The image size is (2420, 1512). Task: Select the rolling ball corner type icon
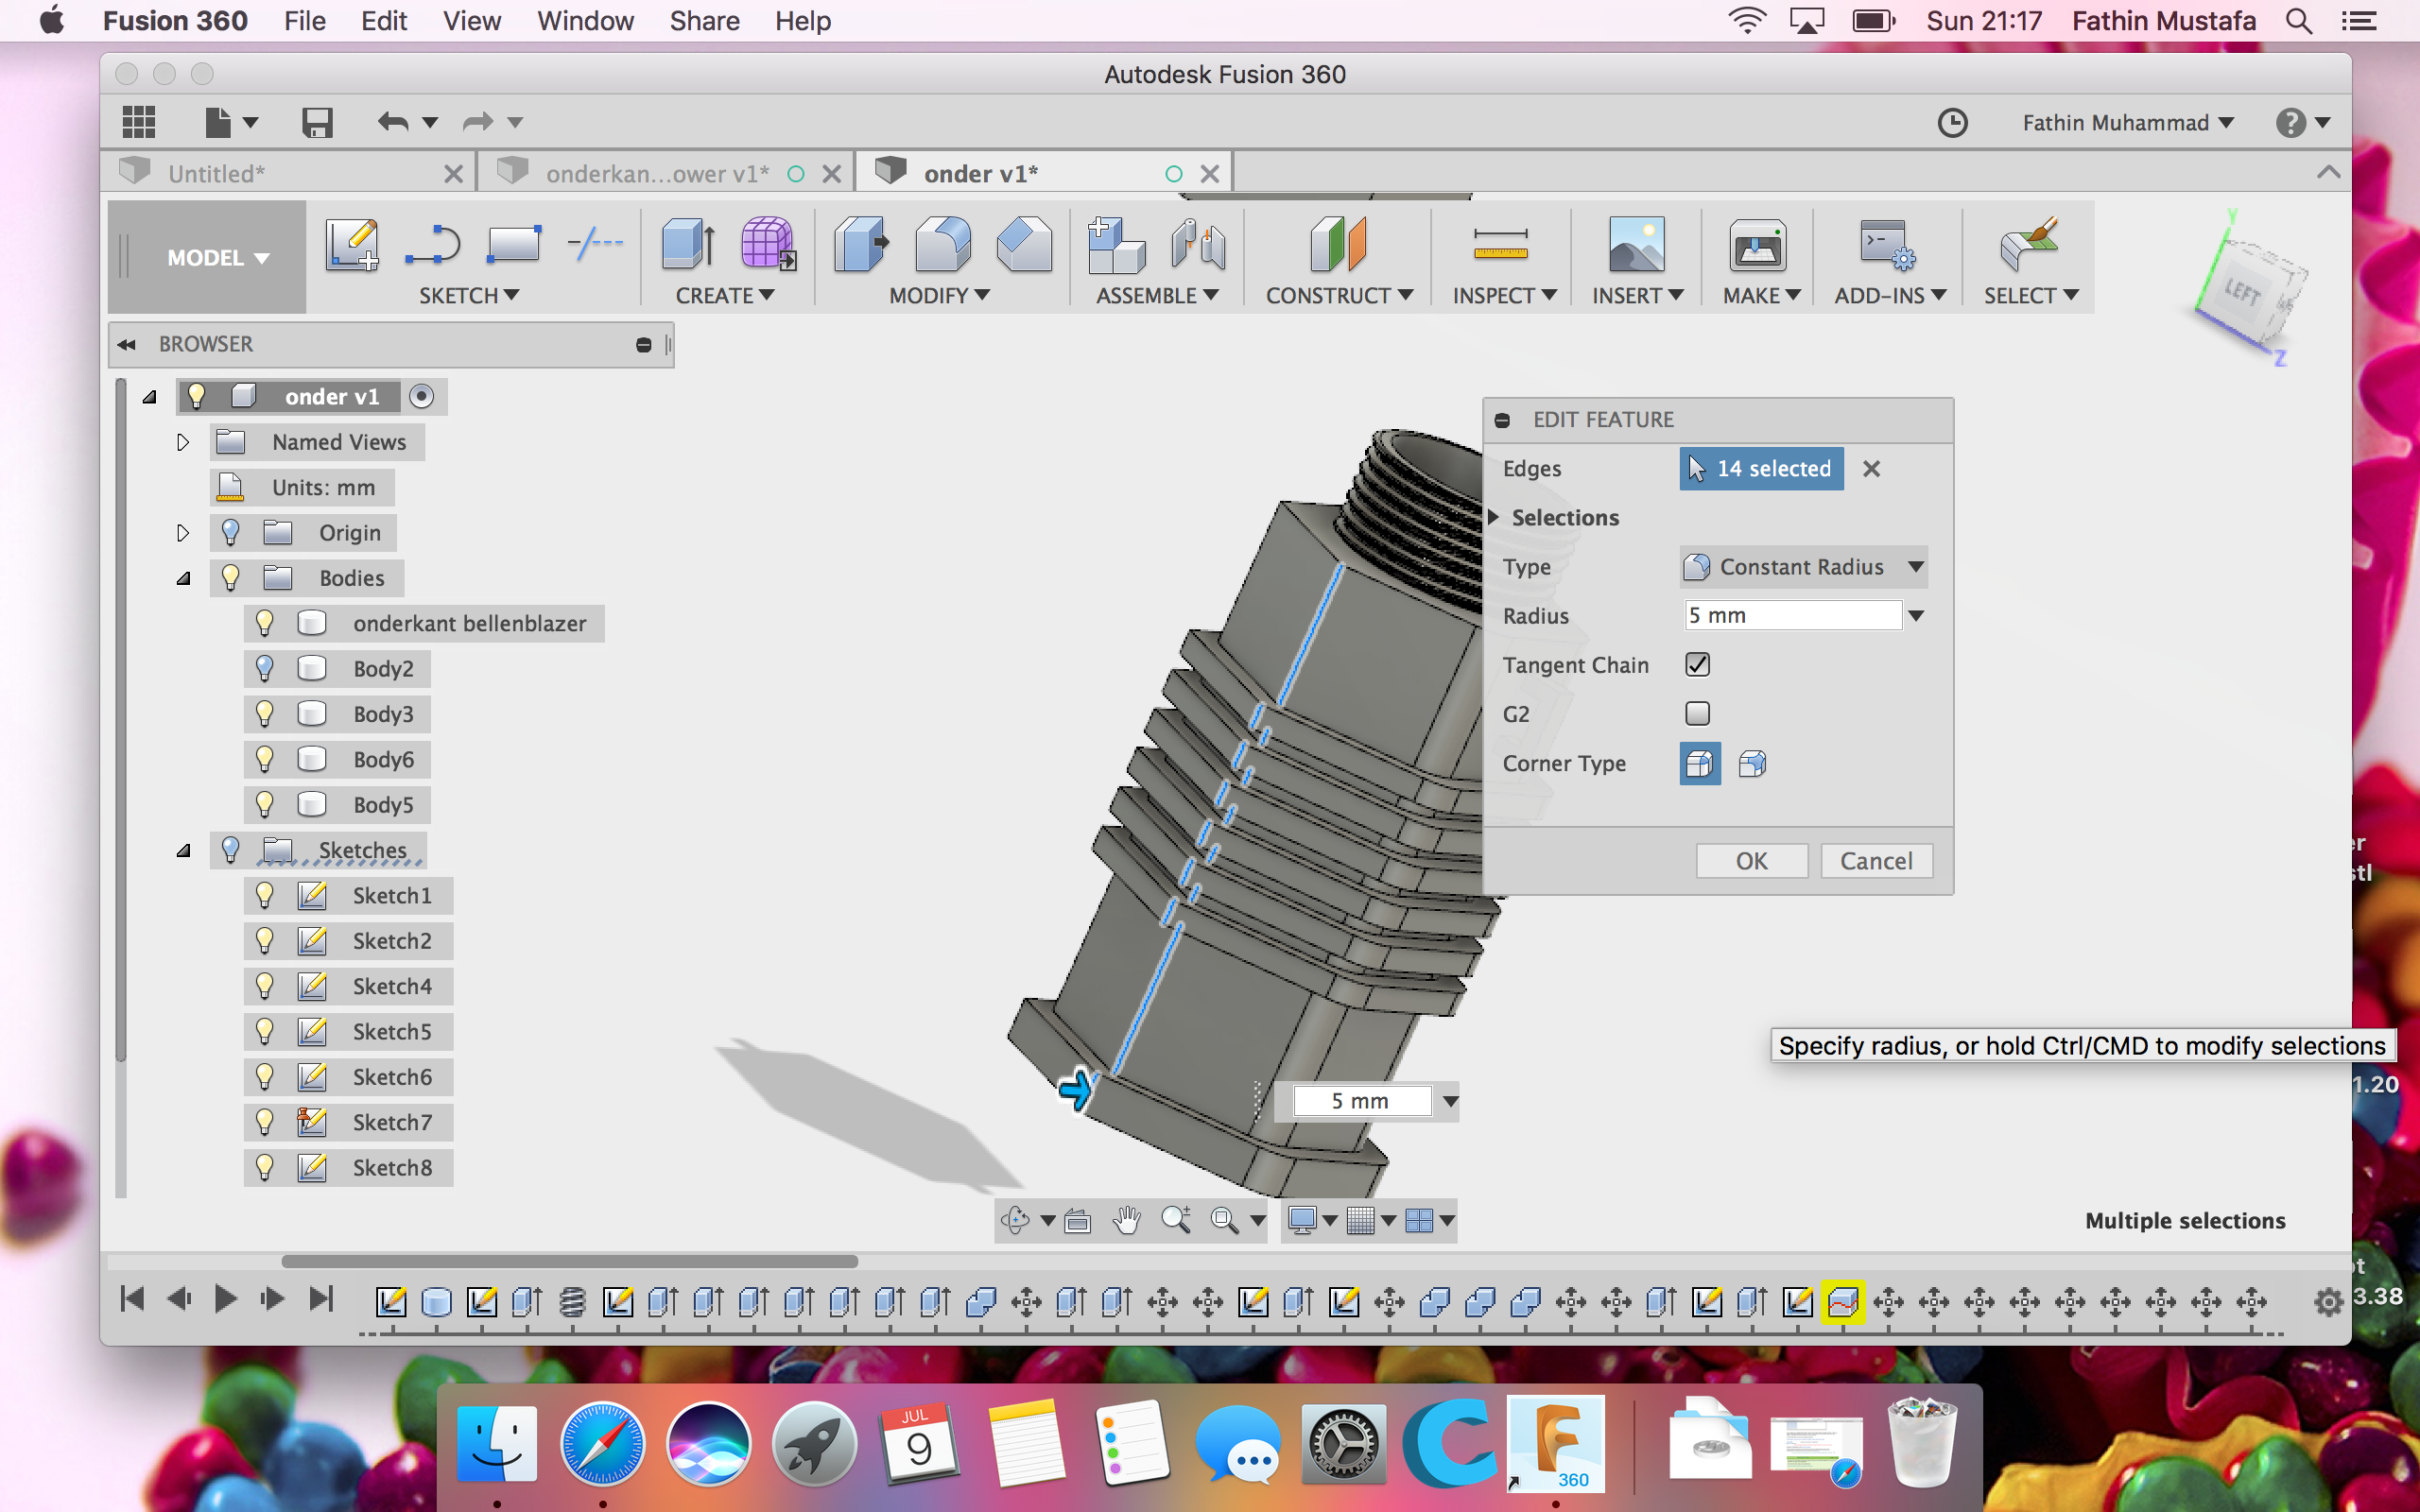coord(1699,764)
